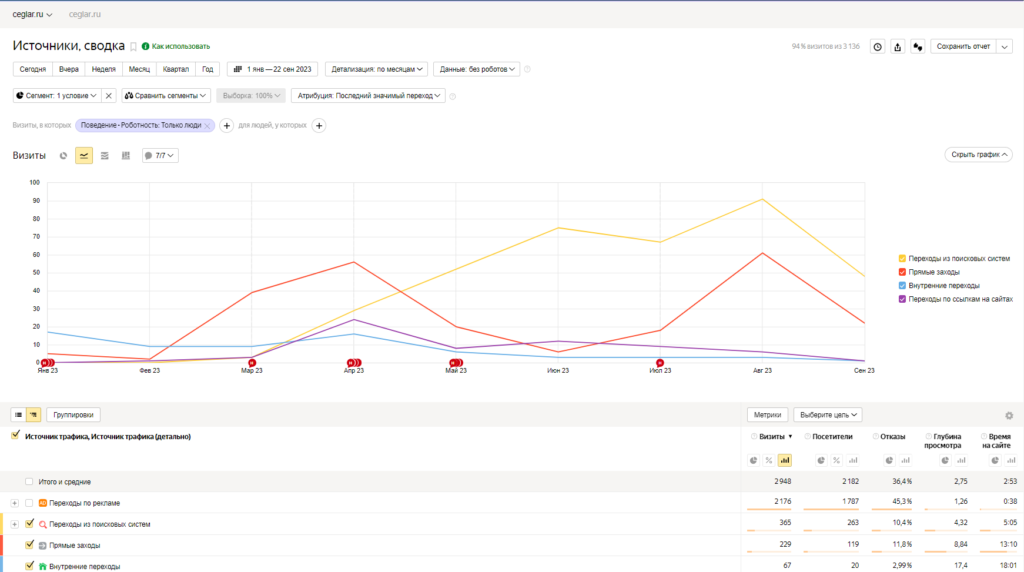Image resolution: width=1024 pixels, height=572 pixels.
Task: Click the Июл 23 chart annotation marker
Action: (x=660, y=362)
